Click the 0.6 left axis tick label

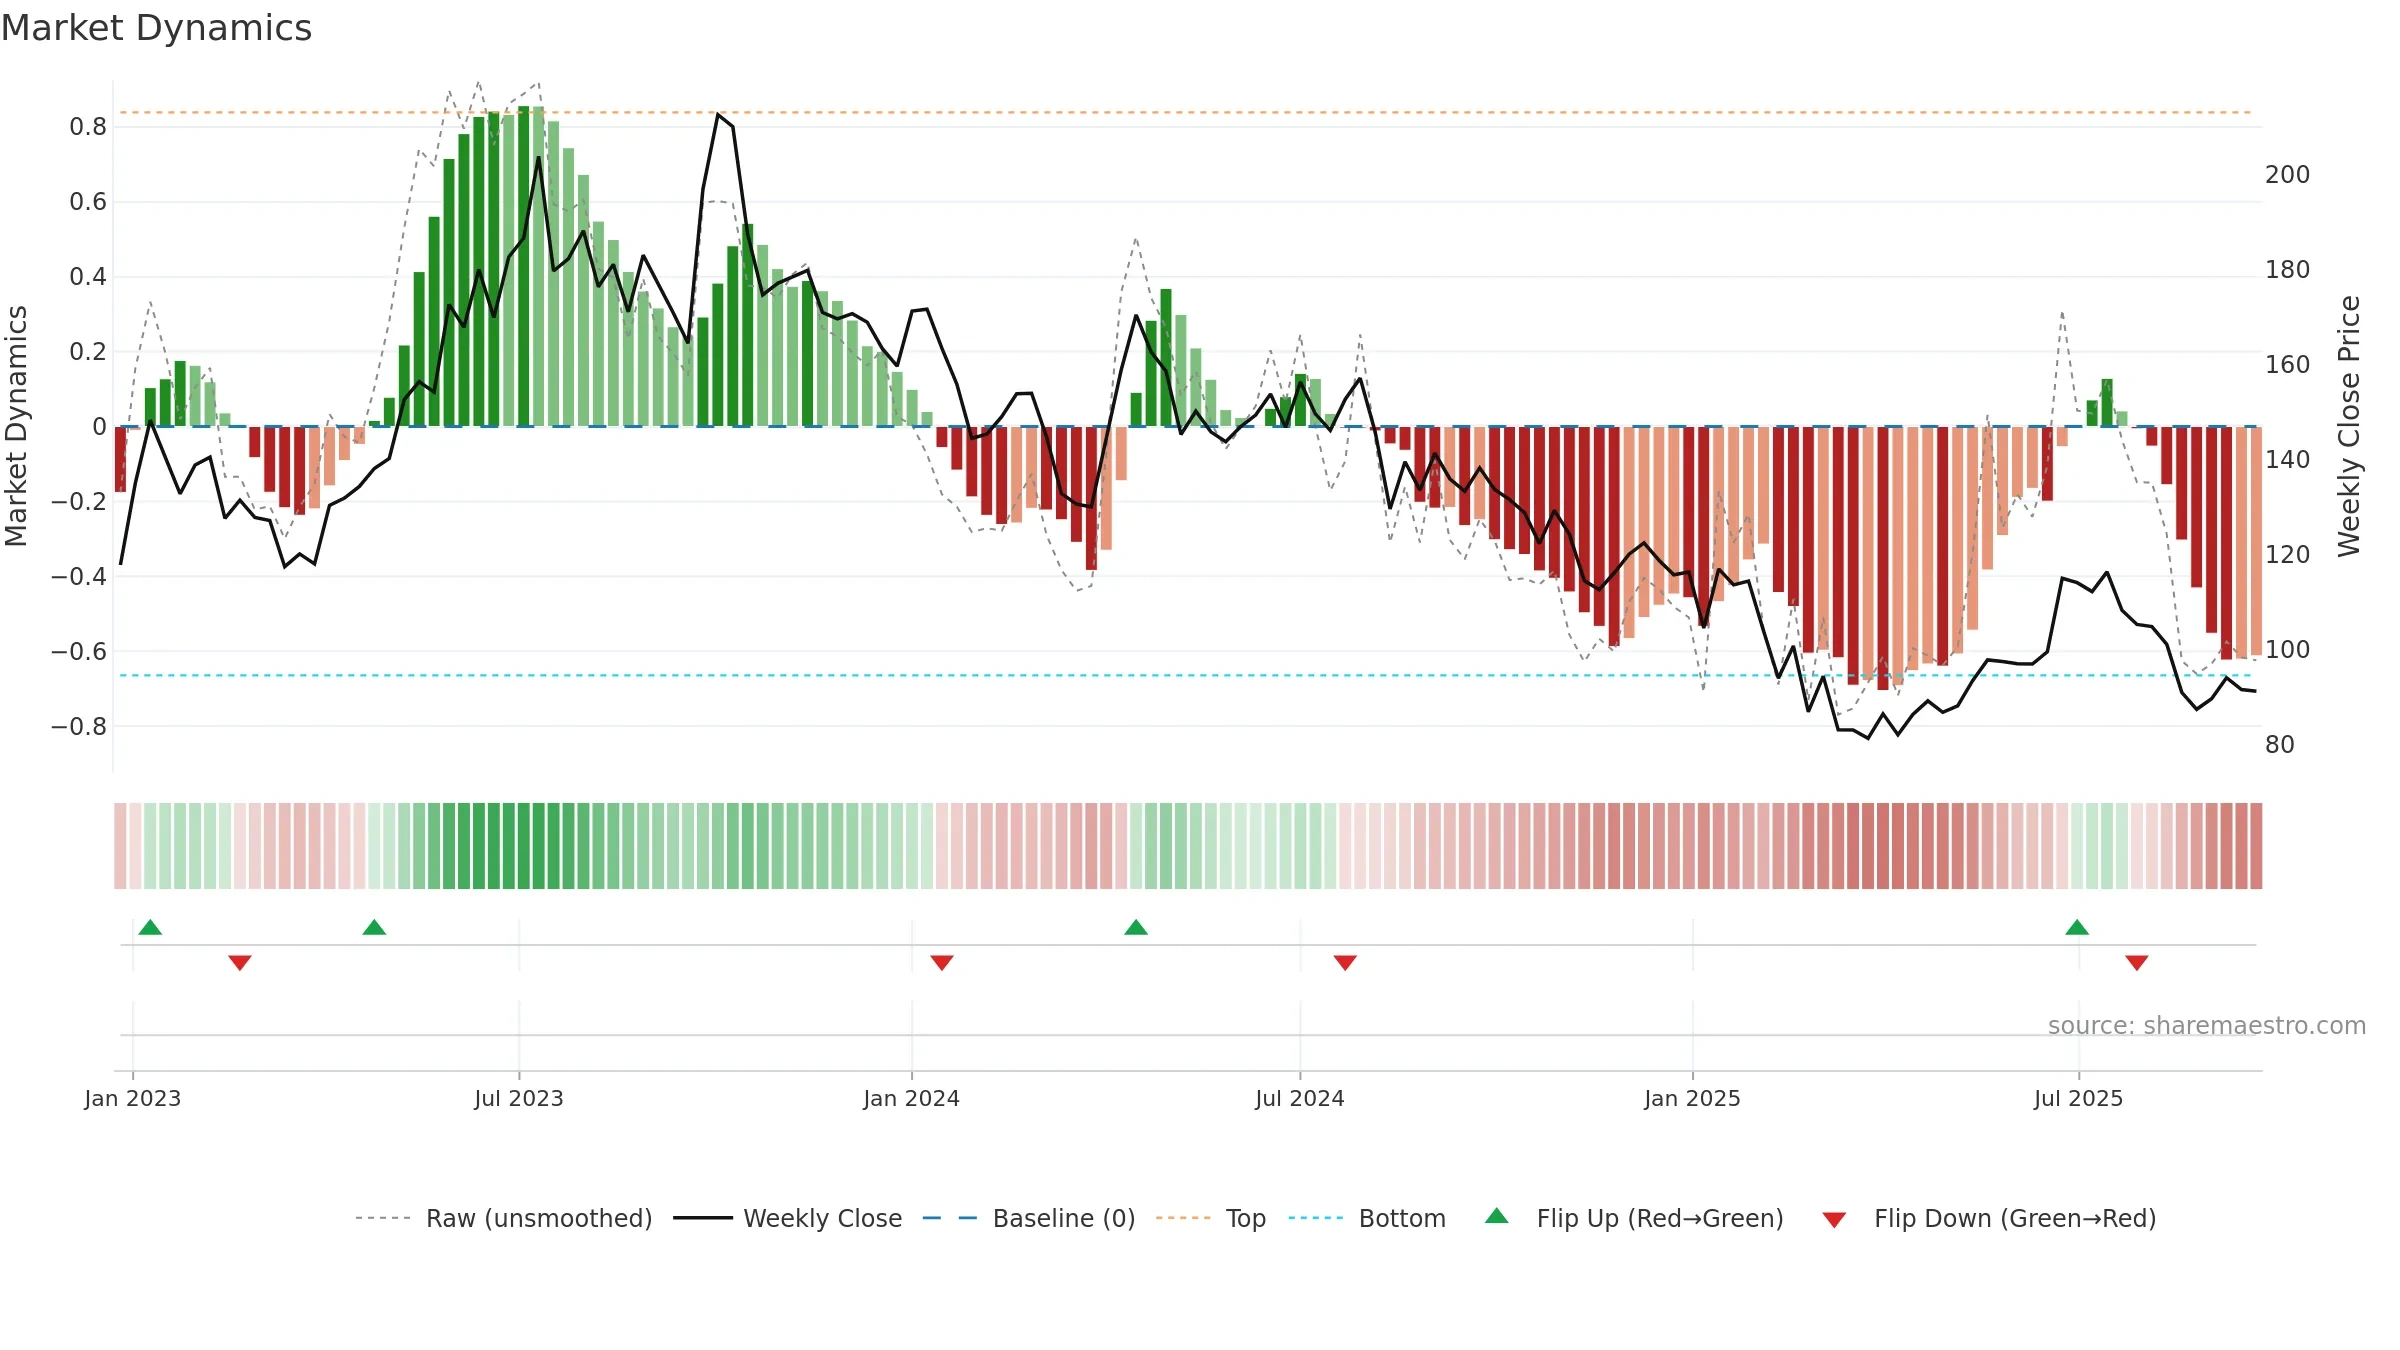coord(88,201)
